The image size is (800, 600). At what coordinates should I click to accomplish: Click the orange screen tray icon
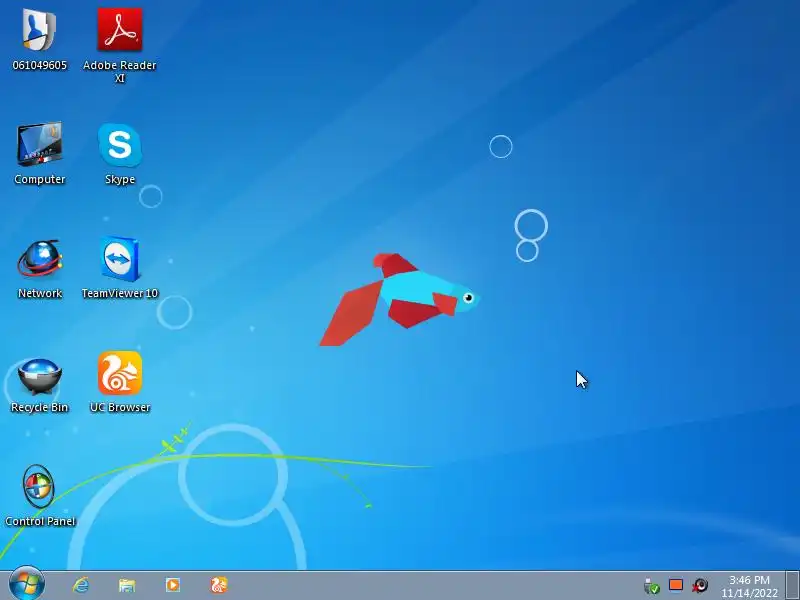click(x=676, y=585)
